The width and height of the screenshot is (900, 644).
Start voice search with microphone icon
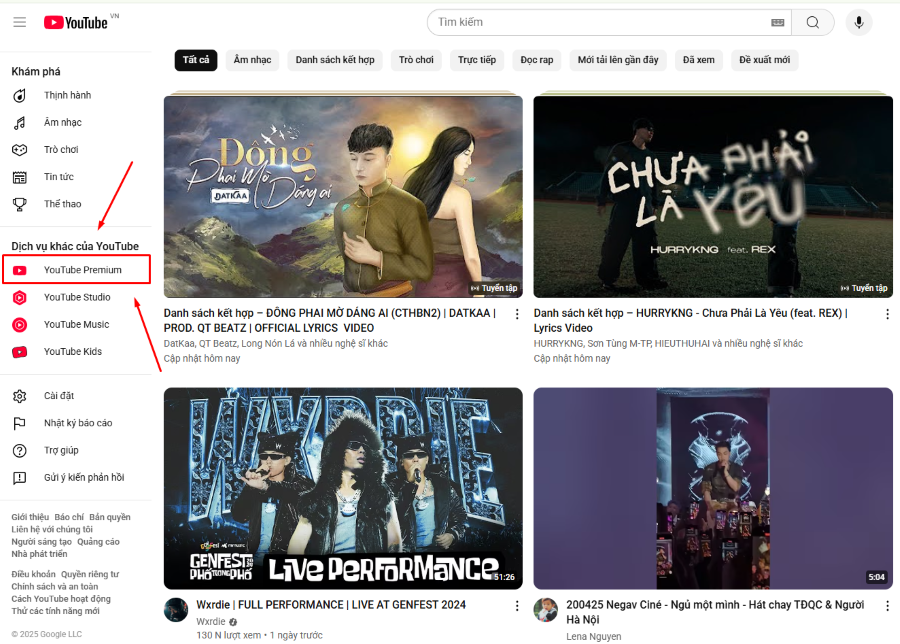(859, 22)
